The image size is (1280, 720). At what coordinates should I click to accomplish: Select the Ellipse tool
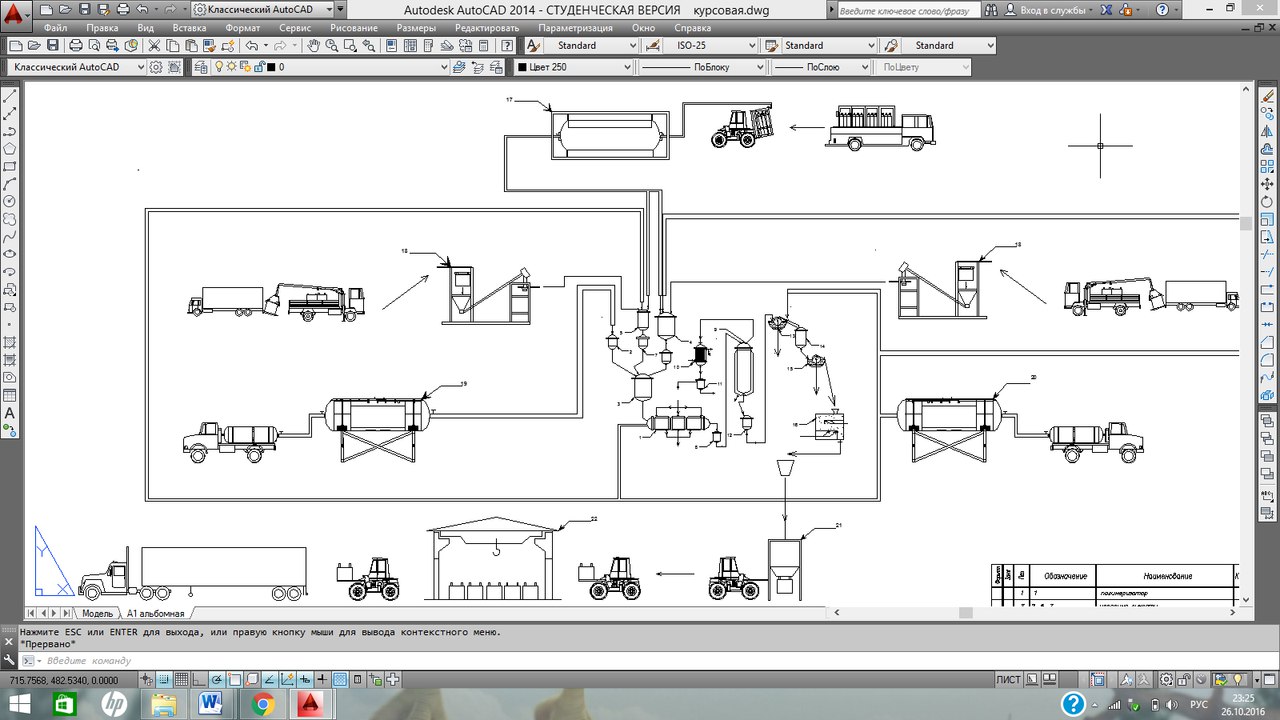10,254
